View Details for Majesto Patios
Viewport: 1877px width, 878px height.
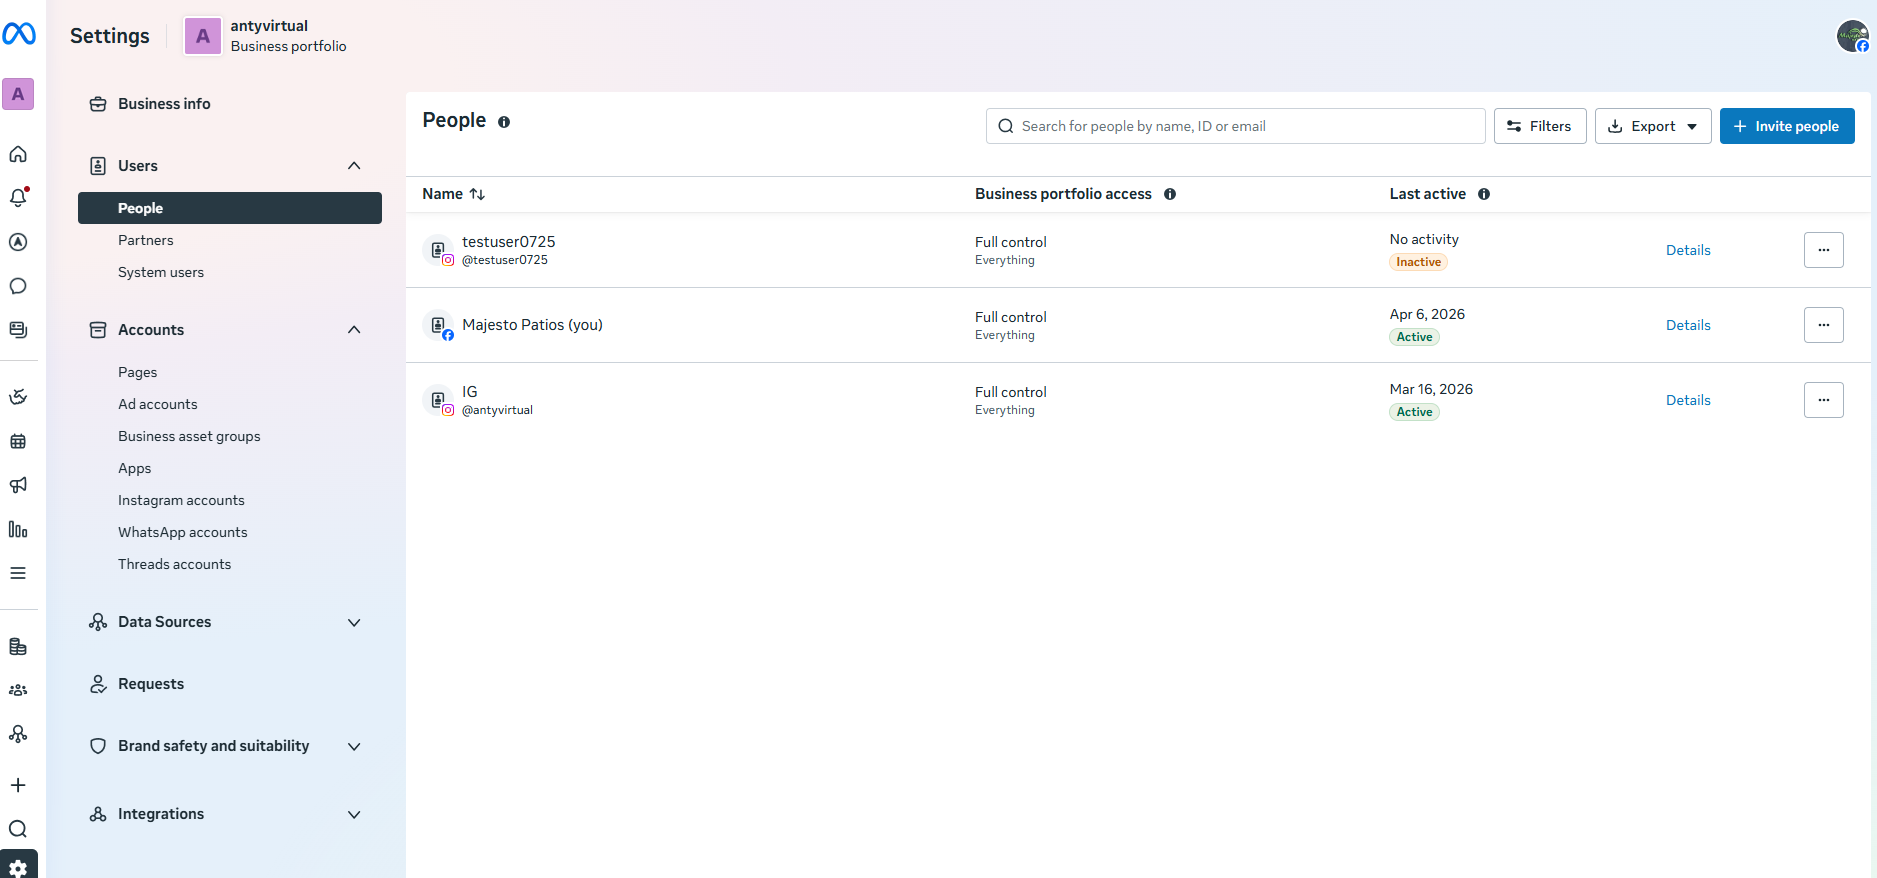click(x=1688, y=325)
